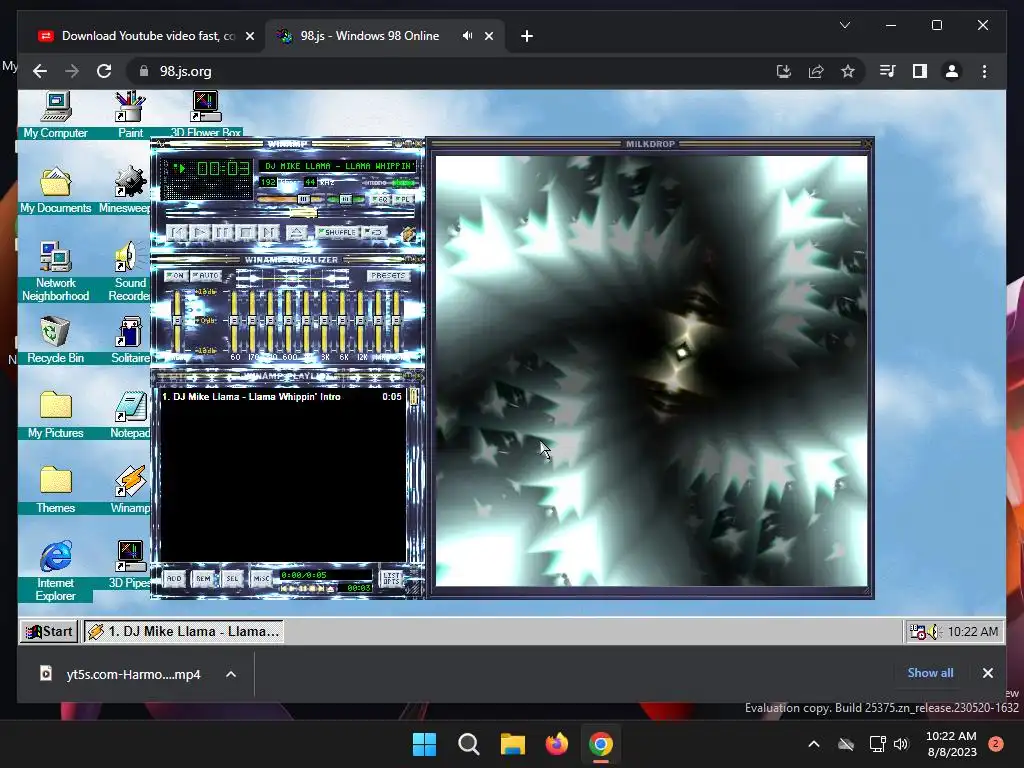Toggle equalizer AUTO button
Image resolution: width=1024 pixels, height=768 pixels.
click(207, 276)
